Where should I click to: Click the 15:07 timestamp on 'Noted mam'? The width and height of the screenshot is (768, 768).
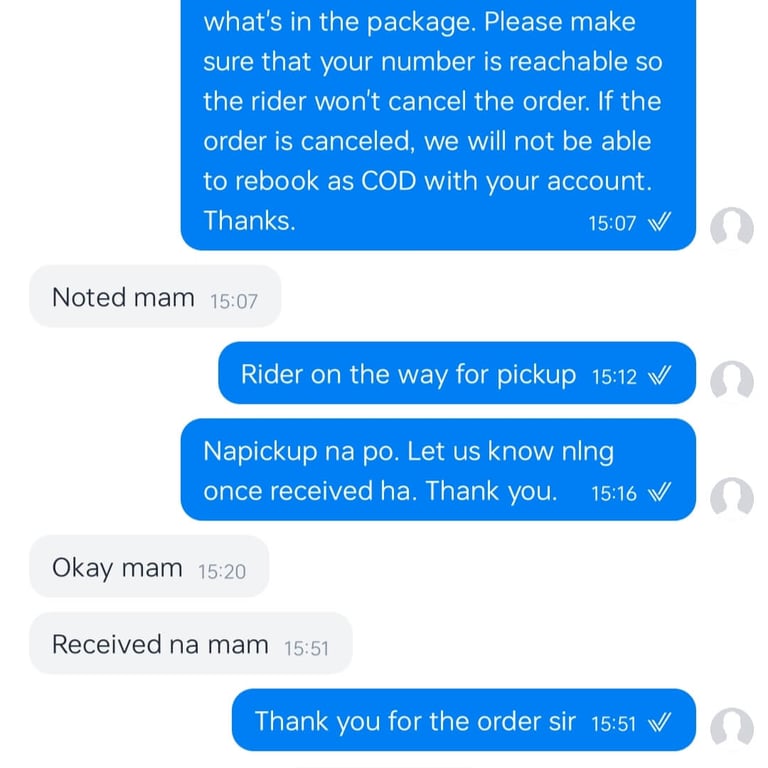coord(234,302)
